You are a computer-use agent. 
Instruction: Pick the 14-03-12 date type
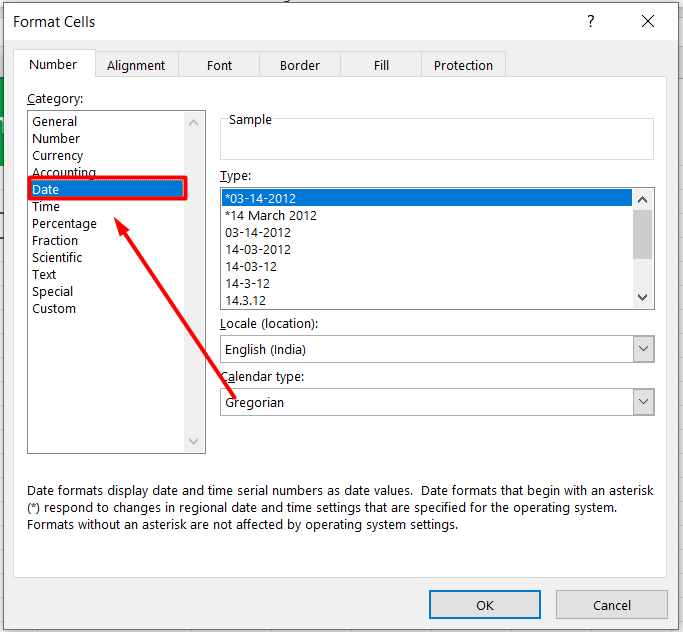427,266
